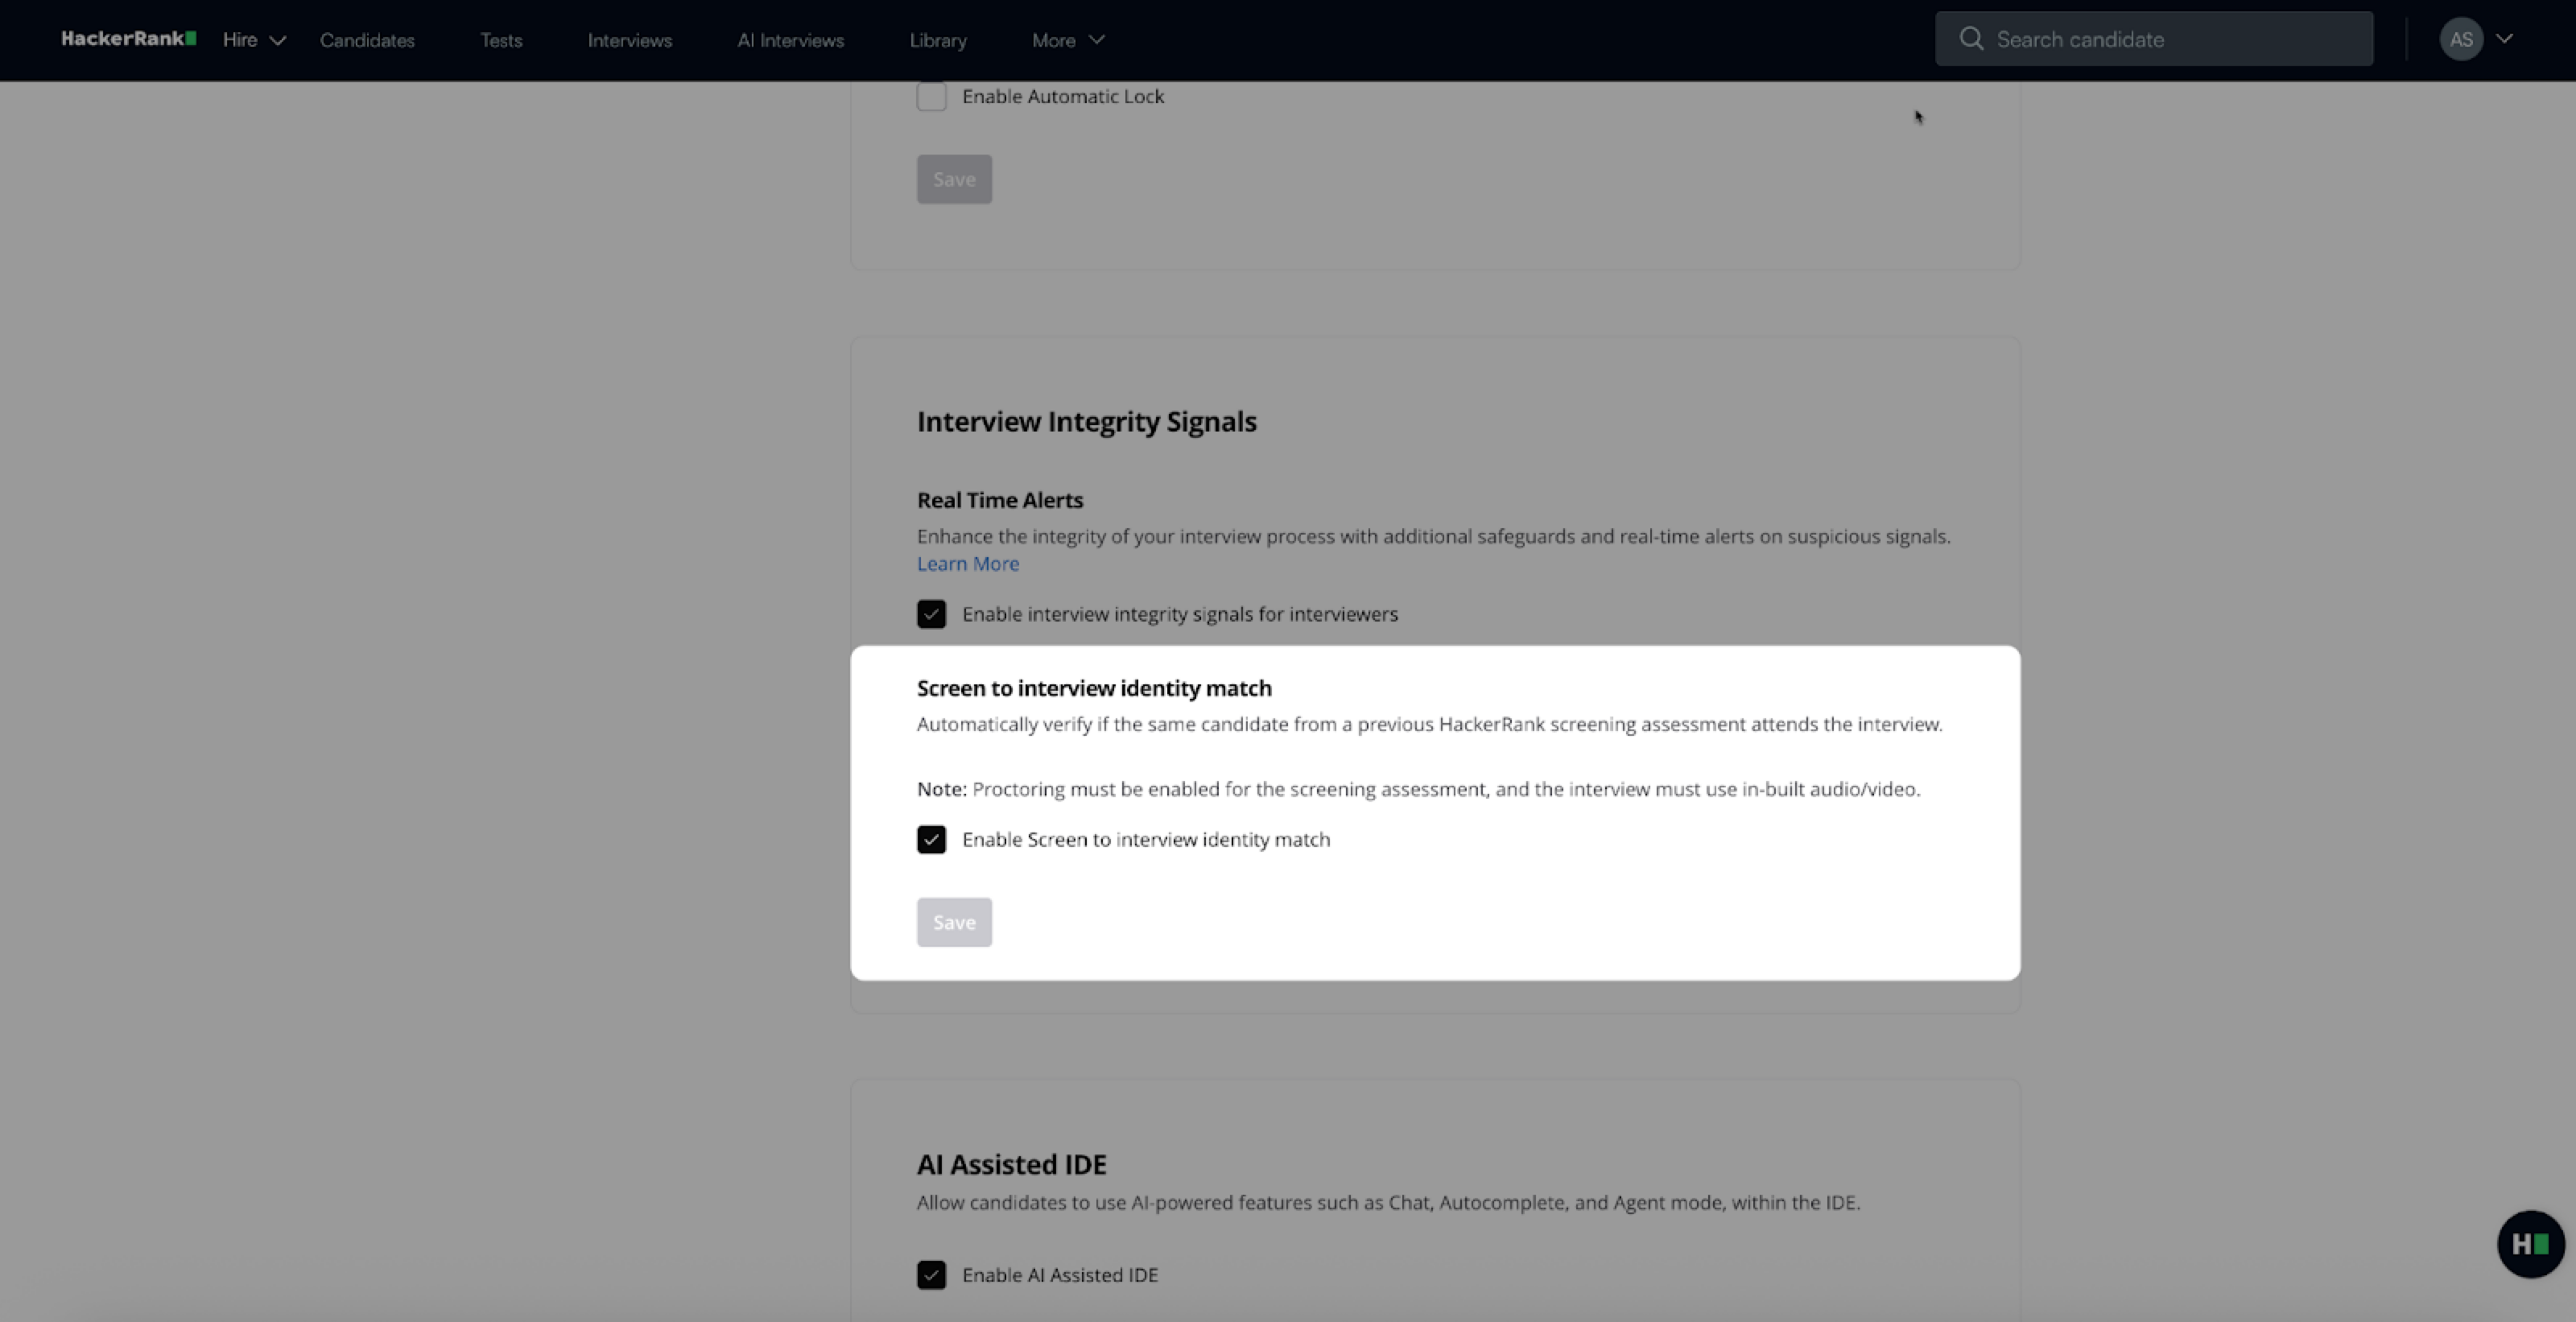Switch to Interviews in navigation
2576x1322 pixels.
(x=630, y=40)
